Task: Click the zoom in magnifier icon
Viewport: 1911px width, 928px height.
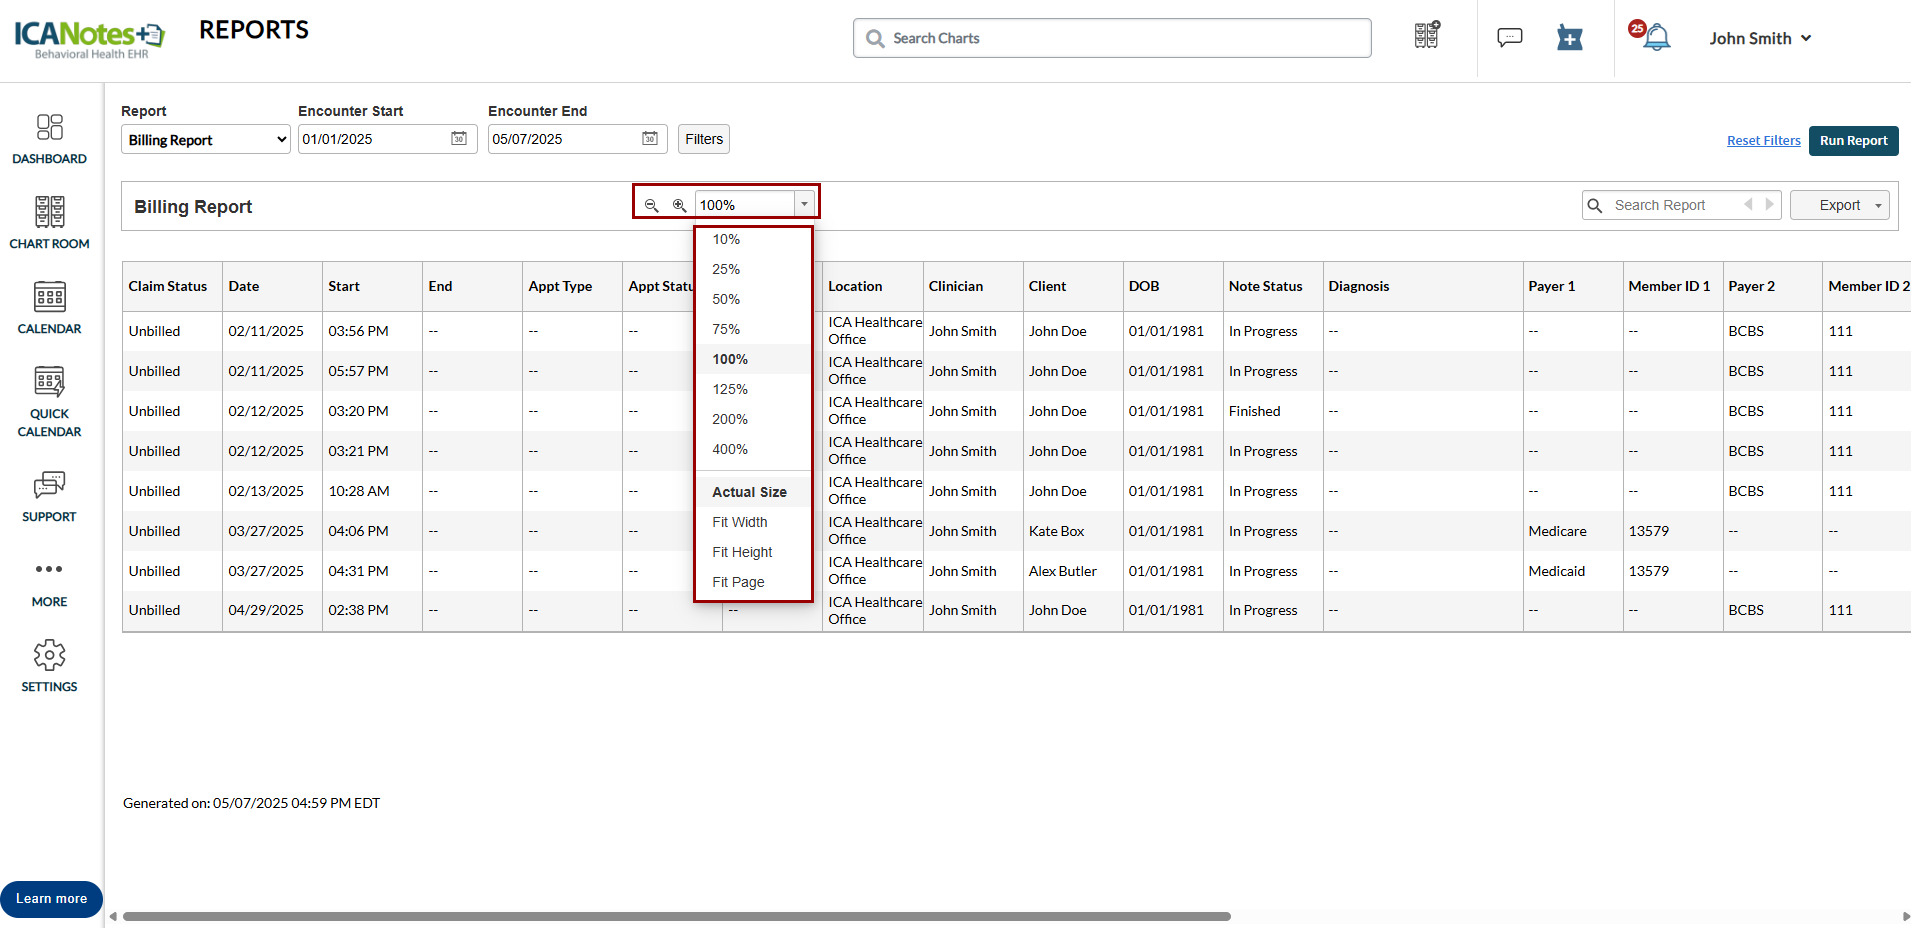Action: click(680, 205)
